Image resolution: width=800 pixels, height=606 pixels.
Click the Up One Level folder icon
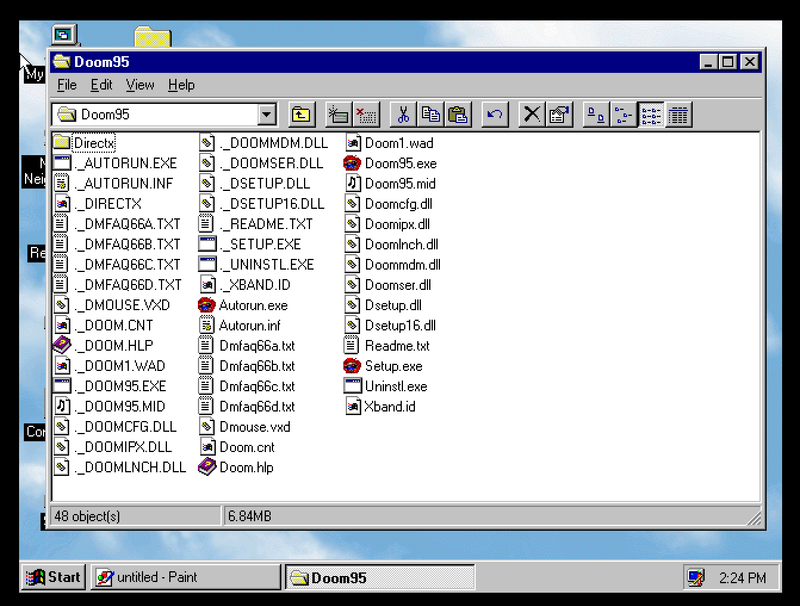coord(302,115)
